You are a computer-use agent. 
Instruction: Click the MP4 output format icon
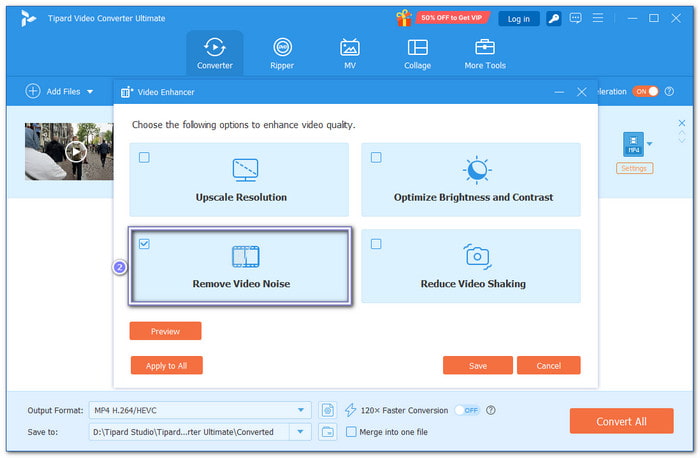coord(633,144)
